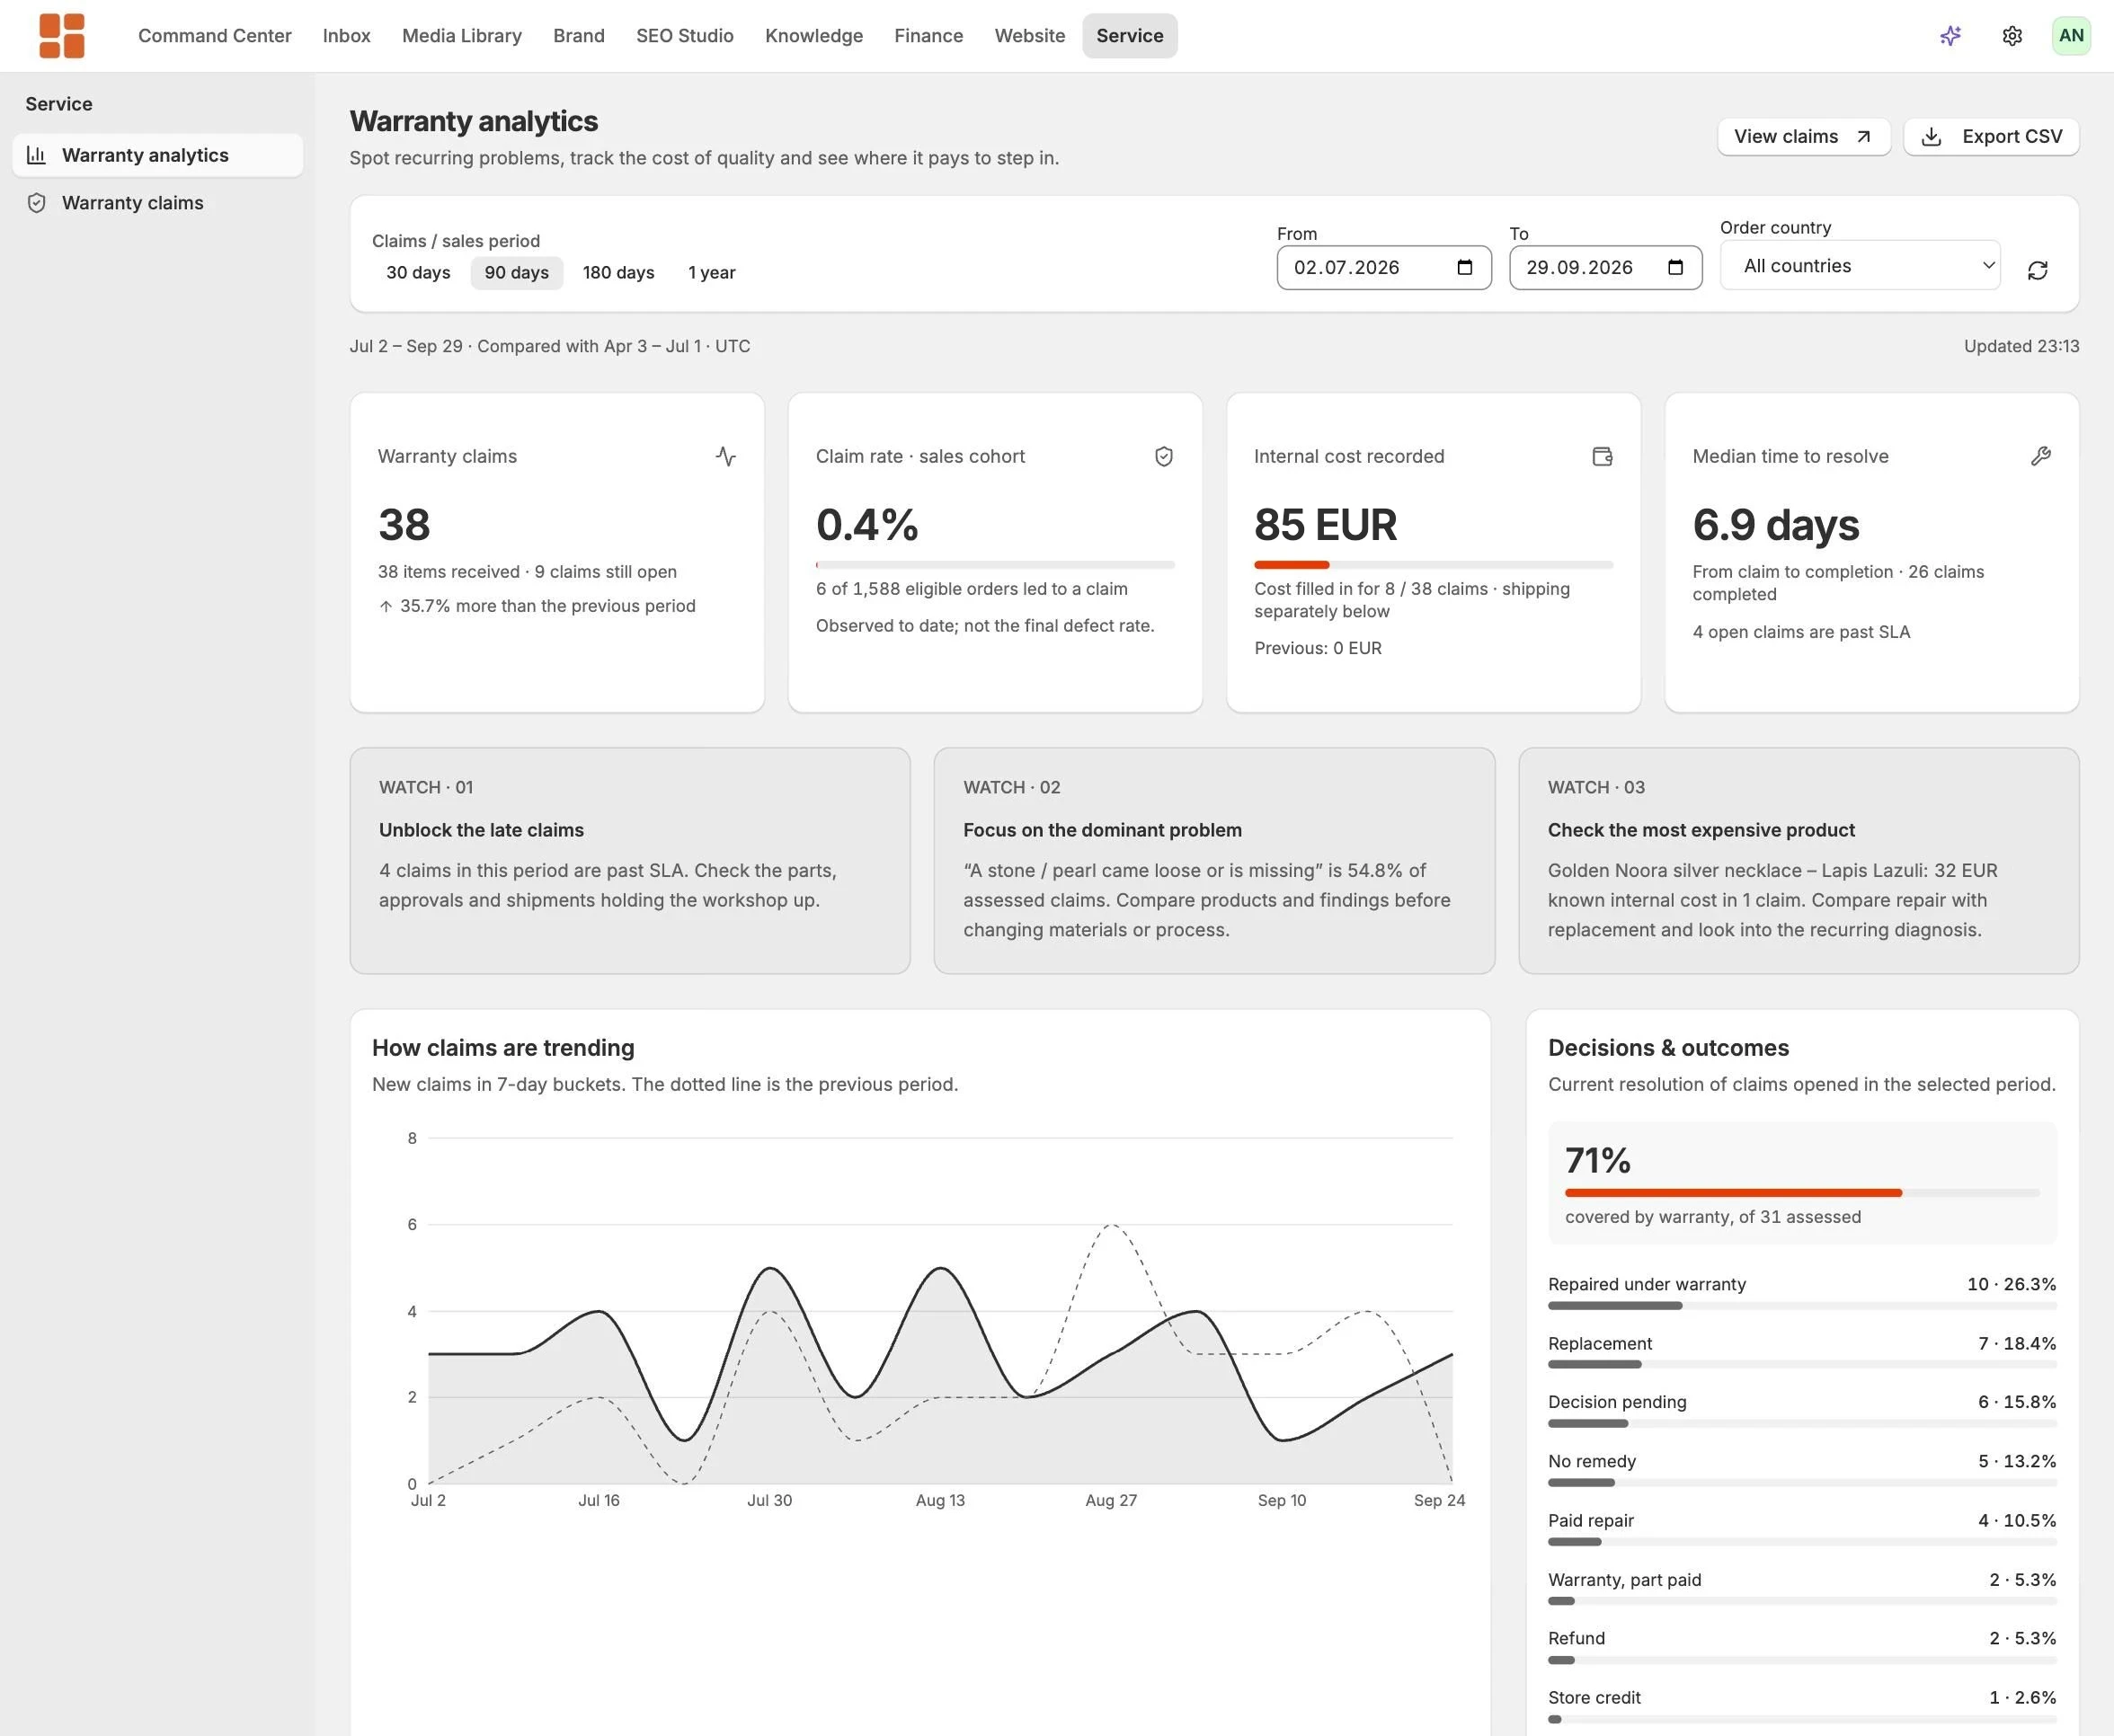This screenshot has width=2114, height=1736.
Task: Click the orange app logo
Action: coord(62,36)
